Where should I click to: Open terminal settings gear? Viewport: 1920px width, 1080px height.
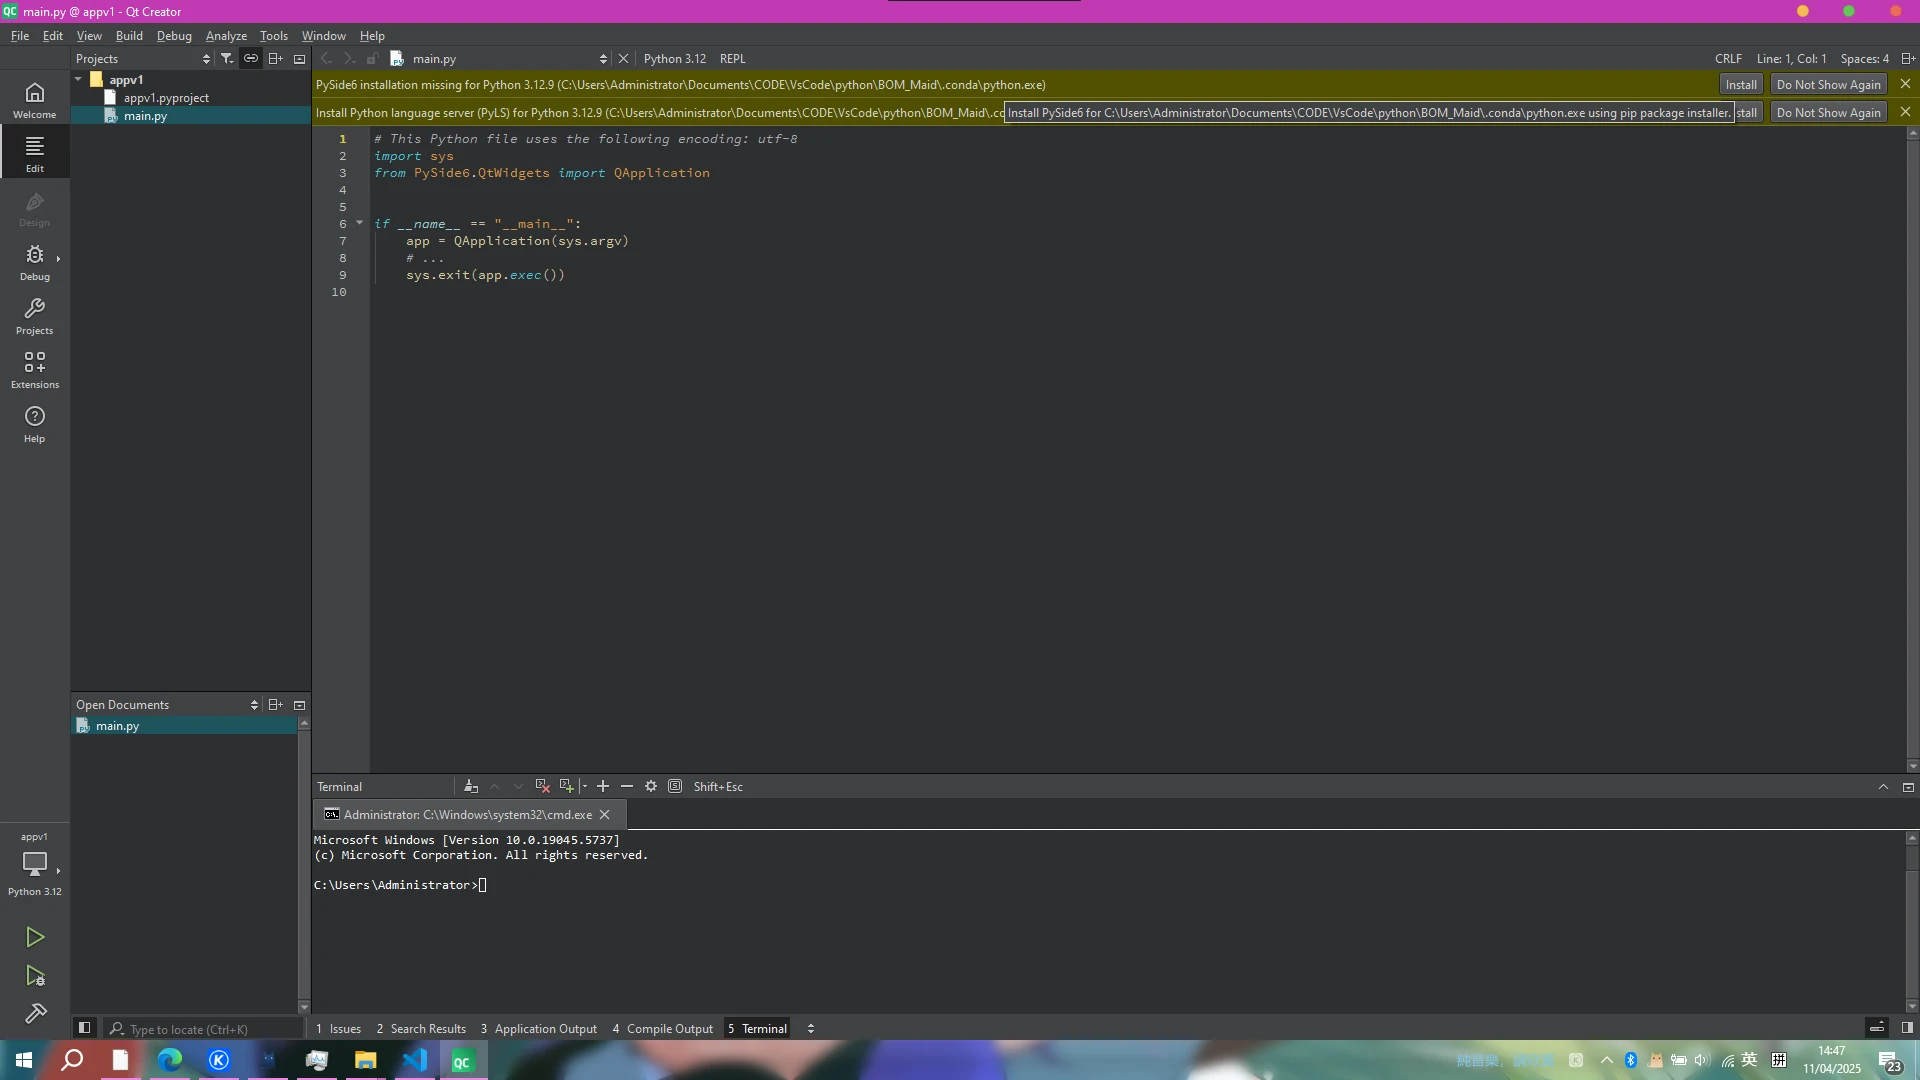pyautogui.click(x=651, y=787)
